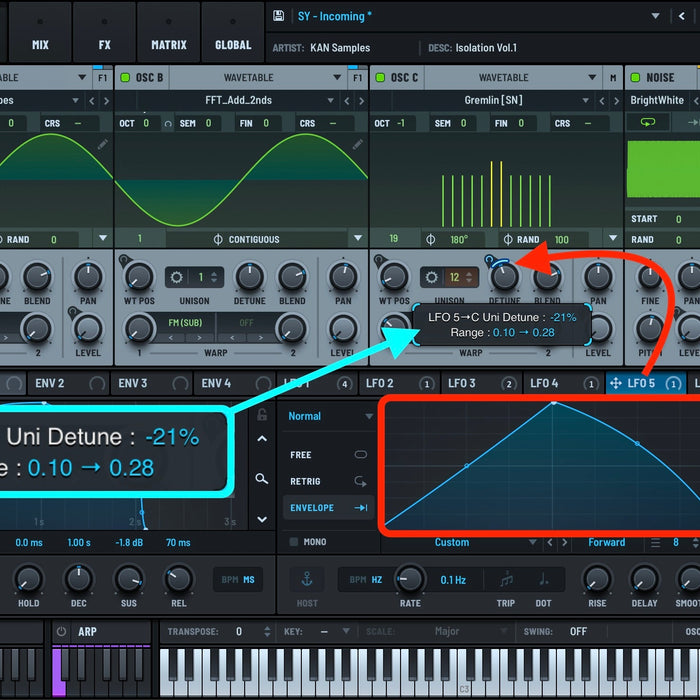Click noise loop mode icon
Screen dimensions: 700x700
click(647, 122)
